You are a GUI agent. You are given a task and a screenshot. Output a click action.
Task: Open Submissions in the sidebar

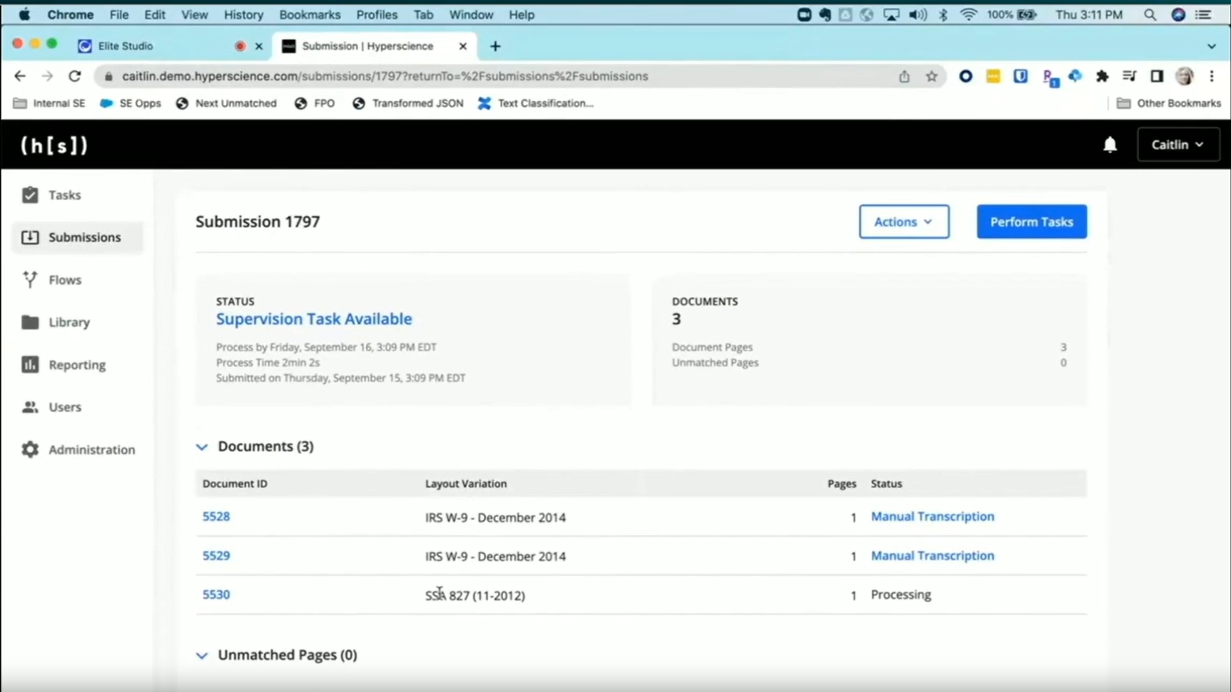click(x=78, y=237)
